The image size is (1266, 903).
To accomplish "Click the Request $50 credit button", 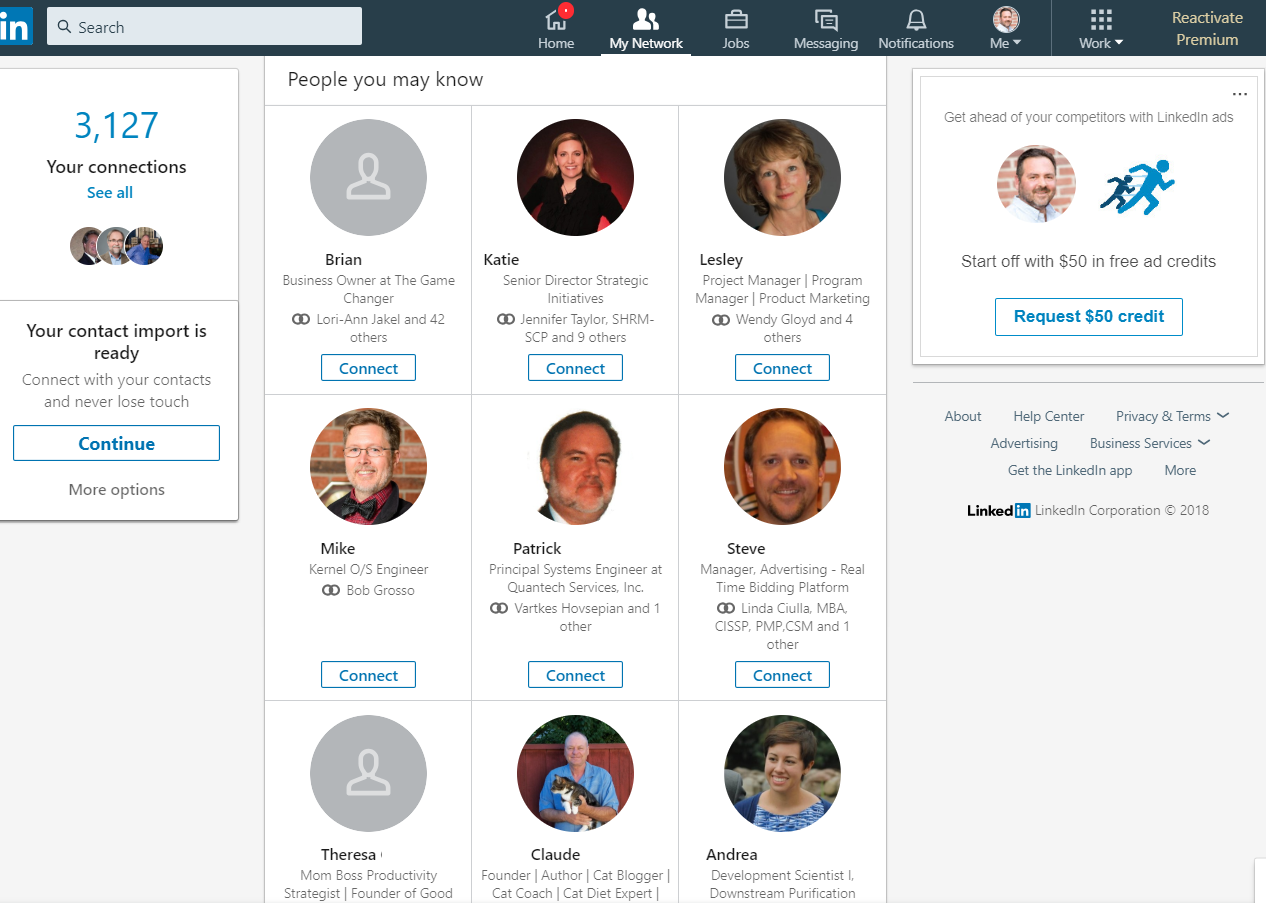I will pyautogui.click(x=1088, y=316).
